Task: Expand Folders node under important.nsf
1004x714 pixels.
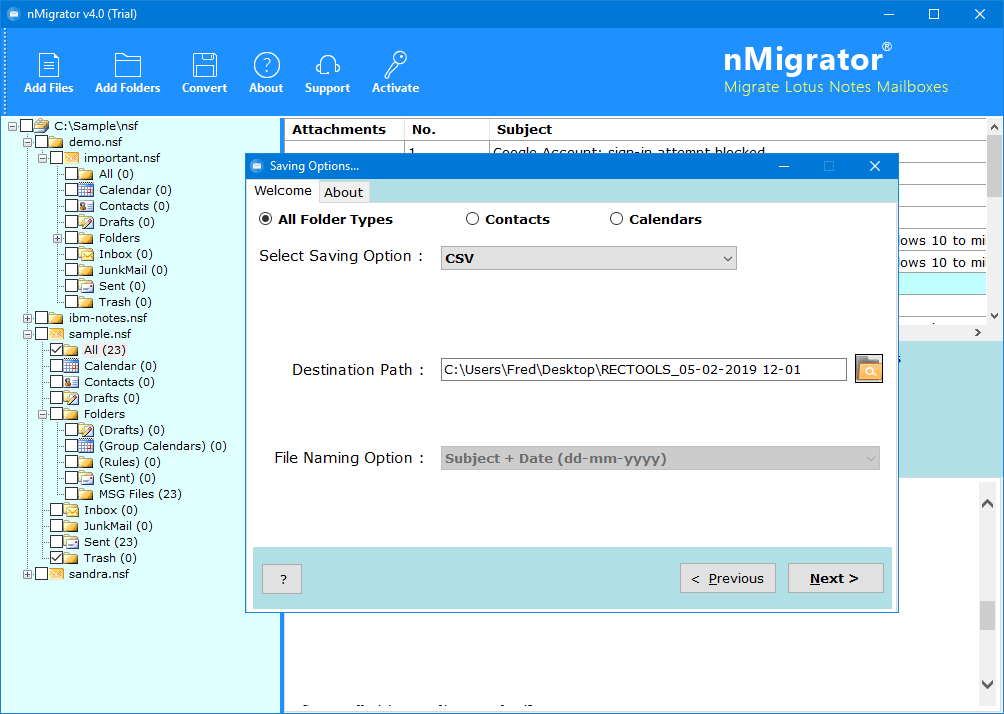Action: 57,238
